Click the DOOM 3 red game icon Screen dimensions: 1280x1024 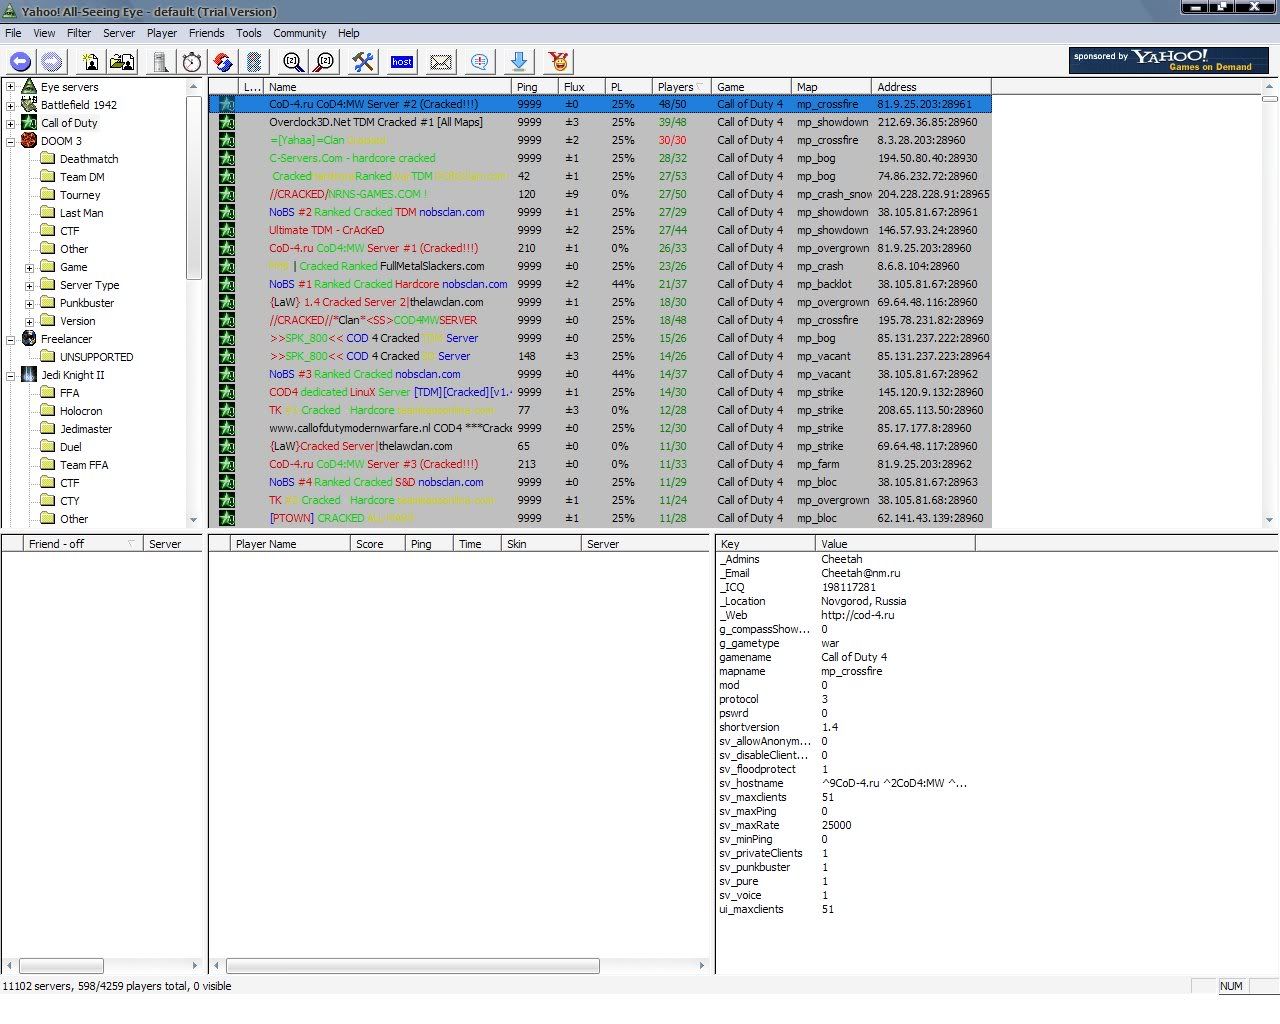[x=29, y=141]
